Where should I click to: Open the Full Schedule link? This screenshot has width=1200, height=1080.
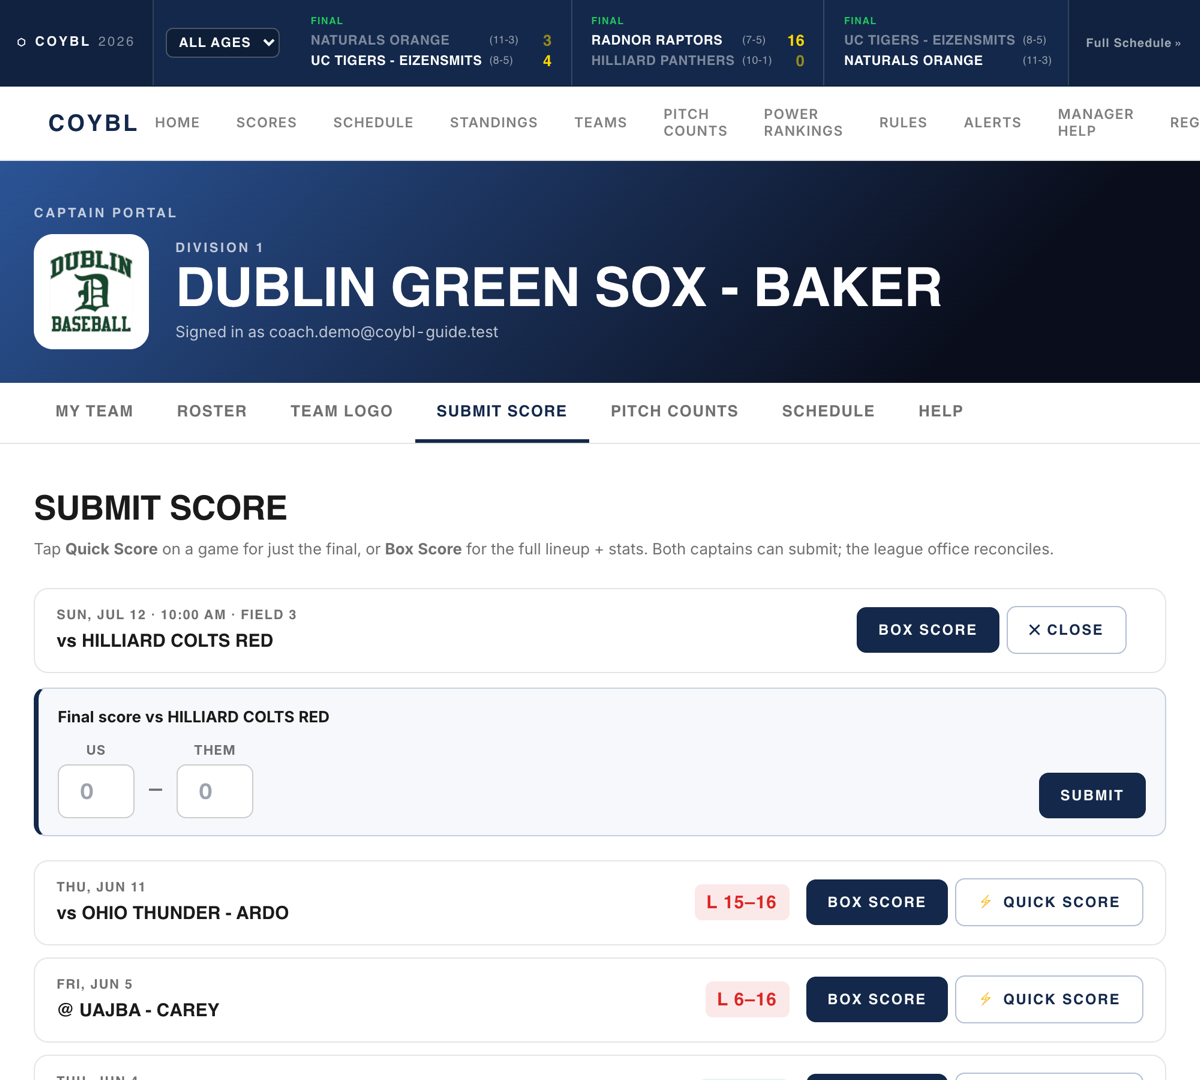coord(1133,43)
